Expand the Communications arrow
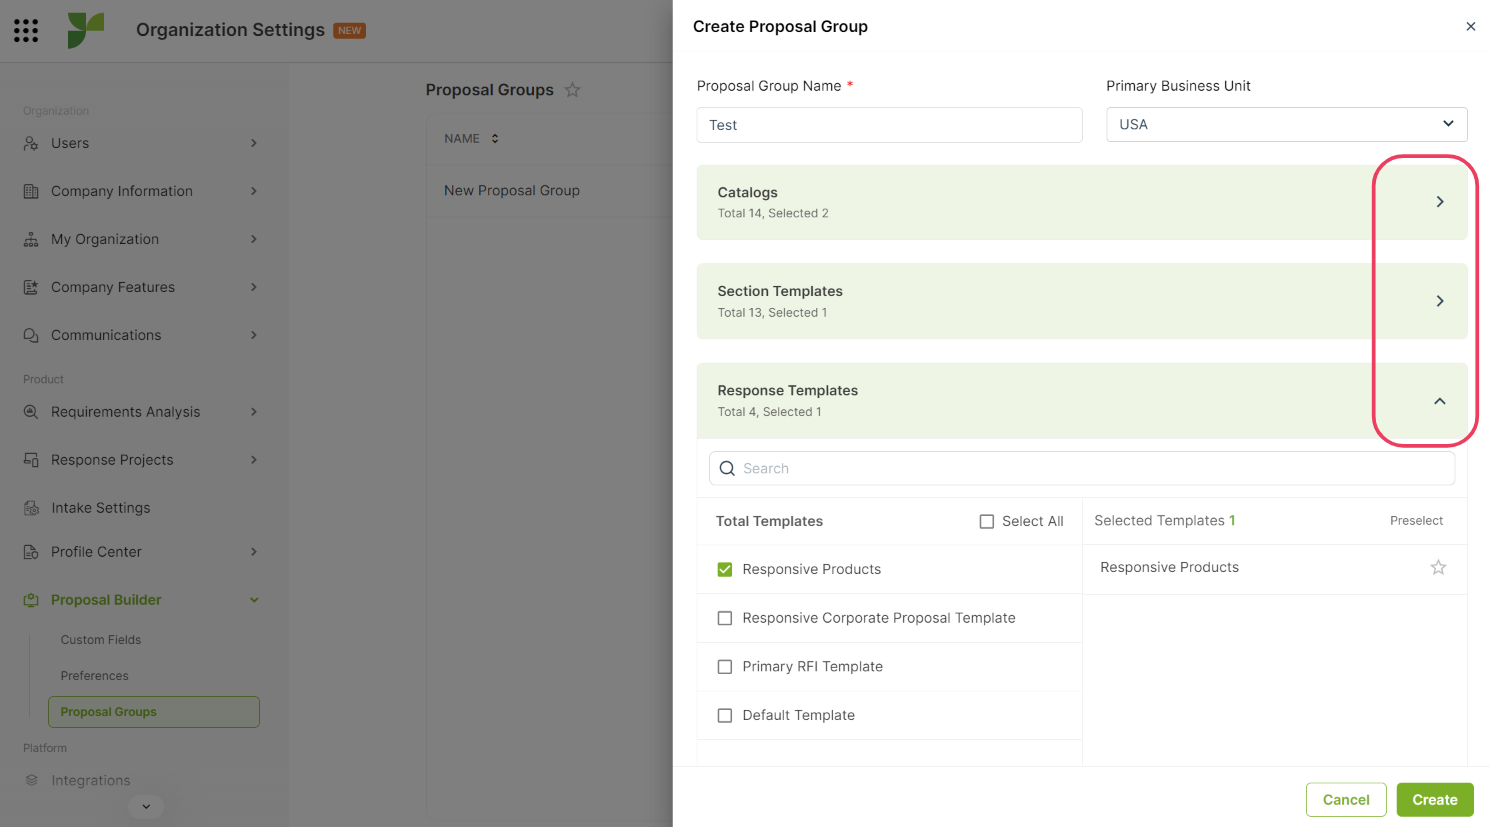This screenshot has width=1490, height=827. click(254, 335)
